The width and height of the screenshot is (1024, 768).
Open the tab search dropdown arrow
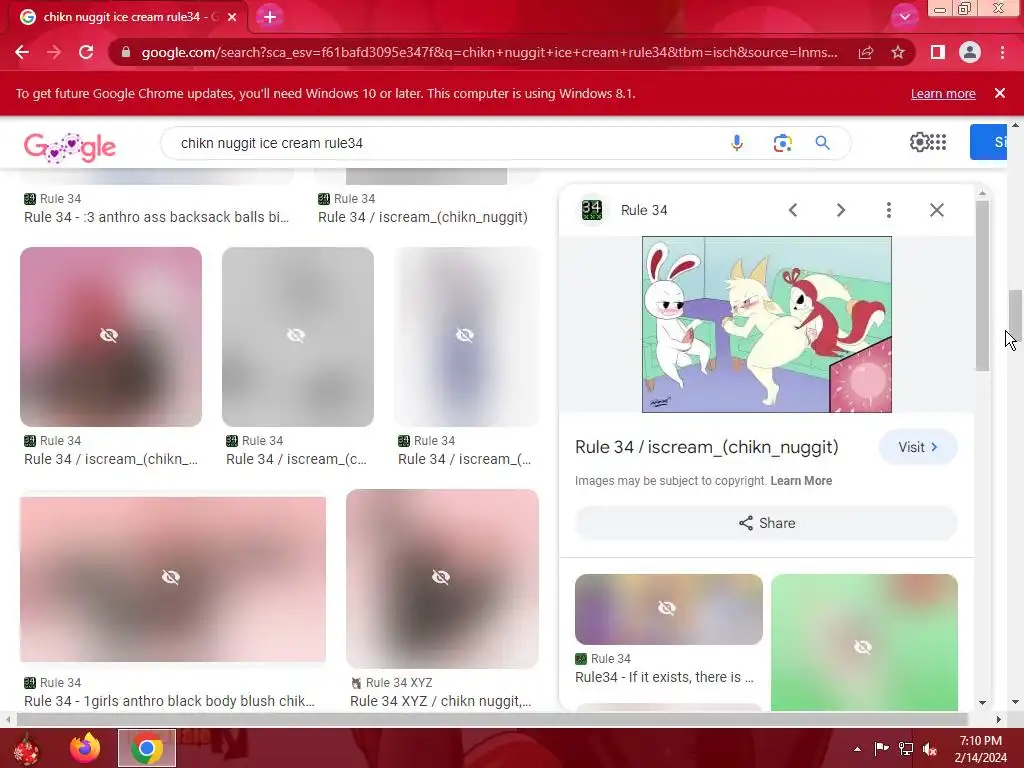pos(904,17)
